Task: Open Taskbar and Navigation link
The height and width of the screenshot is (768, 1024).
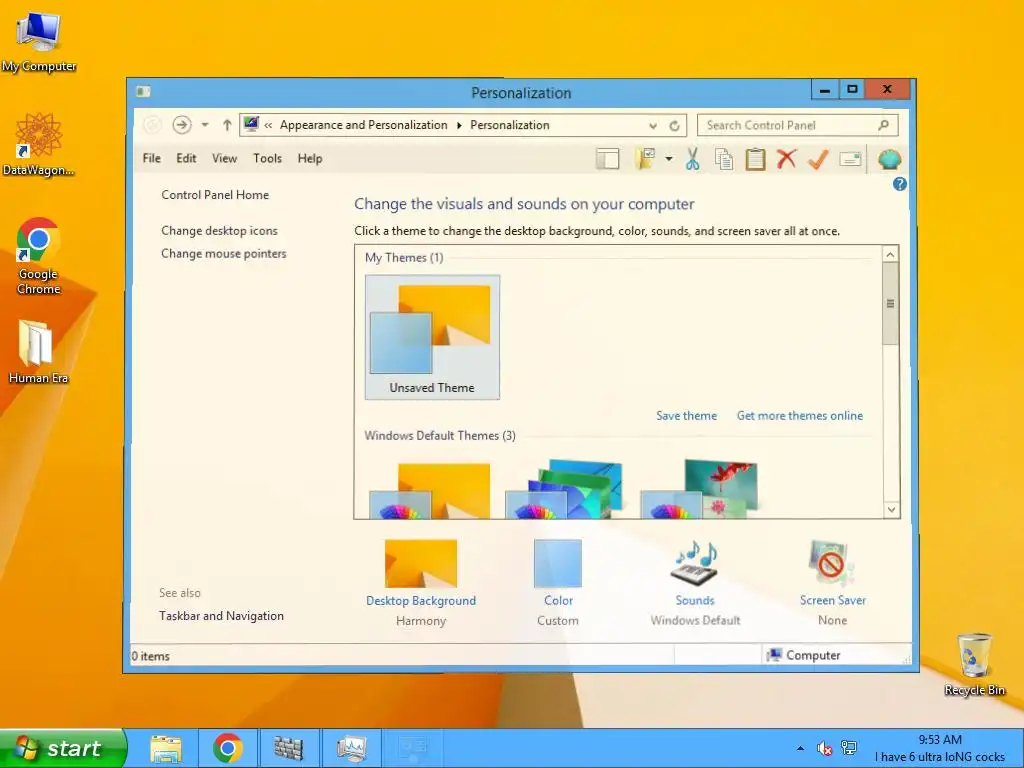Action: (221, 616)
